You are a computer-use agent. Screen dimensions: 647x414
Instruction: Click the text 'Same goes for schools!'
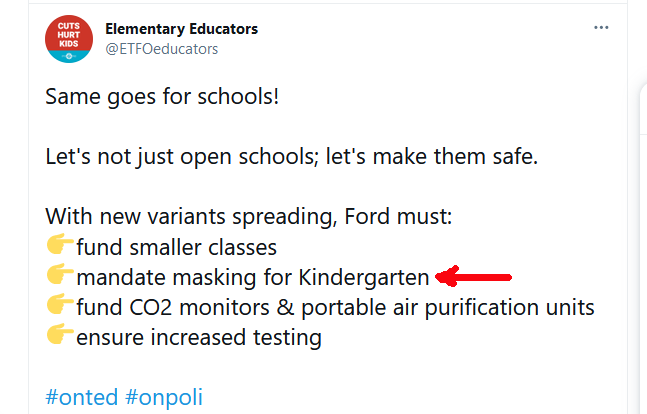162,97
